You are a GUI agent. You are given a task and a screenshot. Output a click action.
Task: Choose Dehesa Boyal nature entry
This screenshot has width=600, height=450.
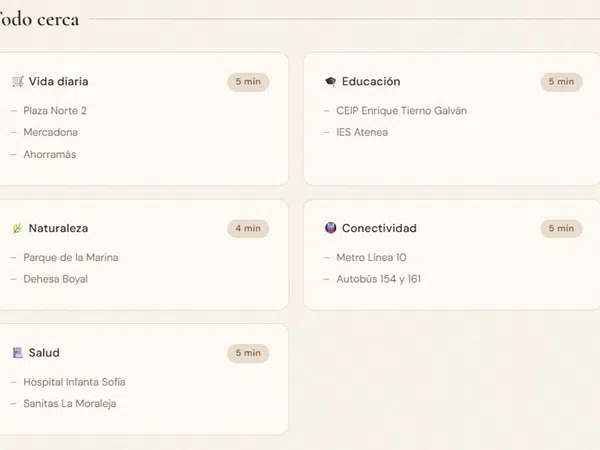[x=55, y=279]
